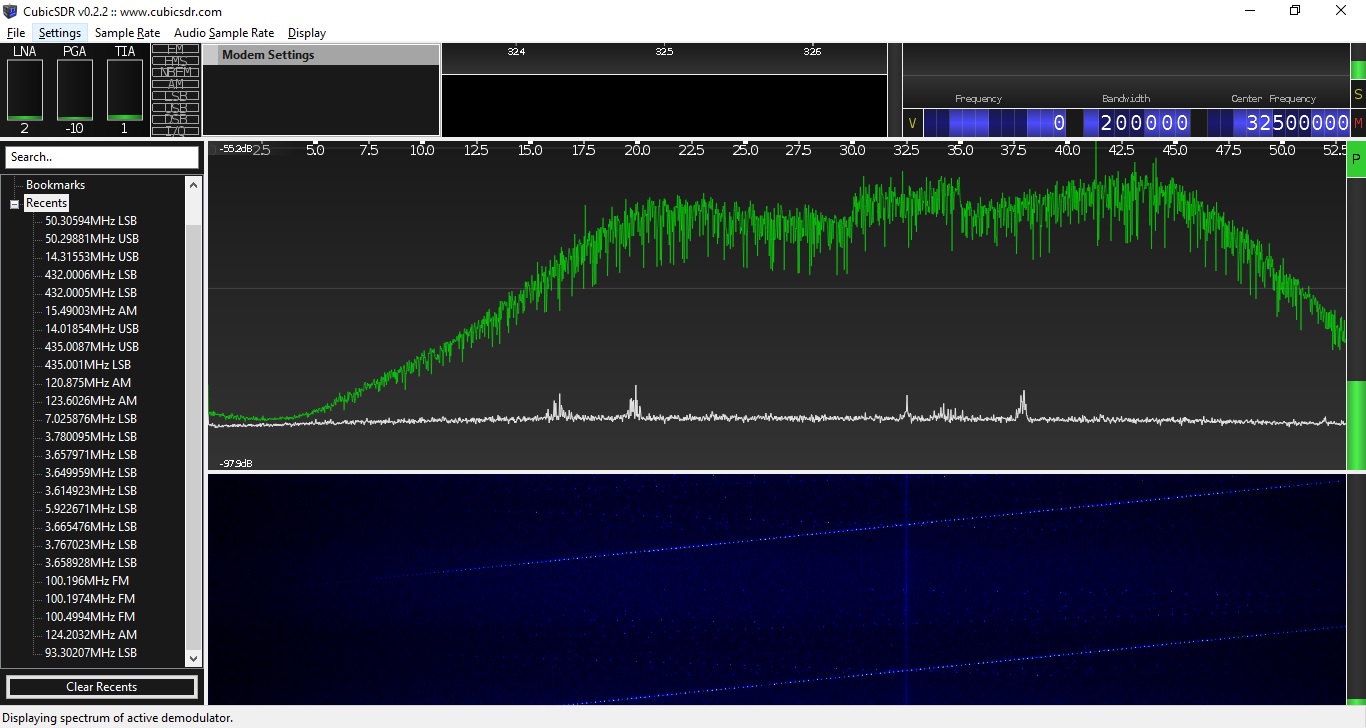
Task: Select recent 50.30594MHz LSB
Action: (91, 221)
